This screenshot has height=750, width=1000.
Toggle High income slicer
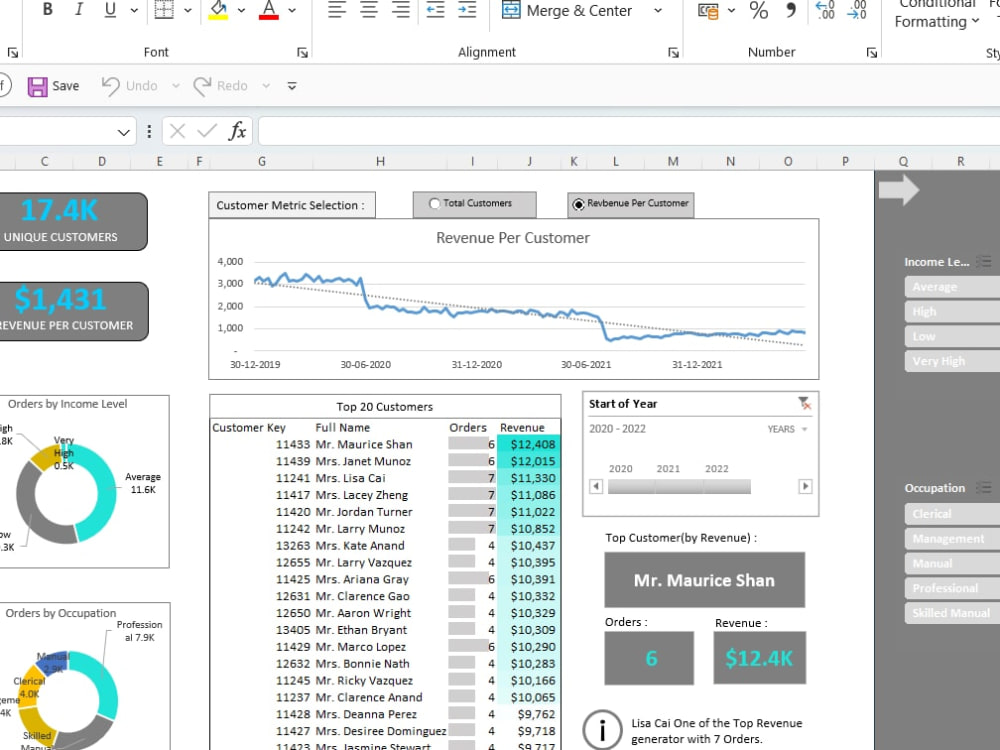pos(952,312)
